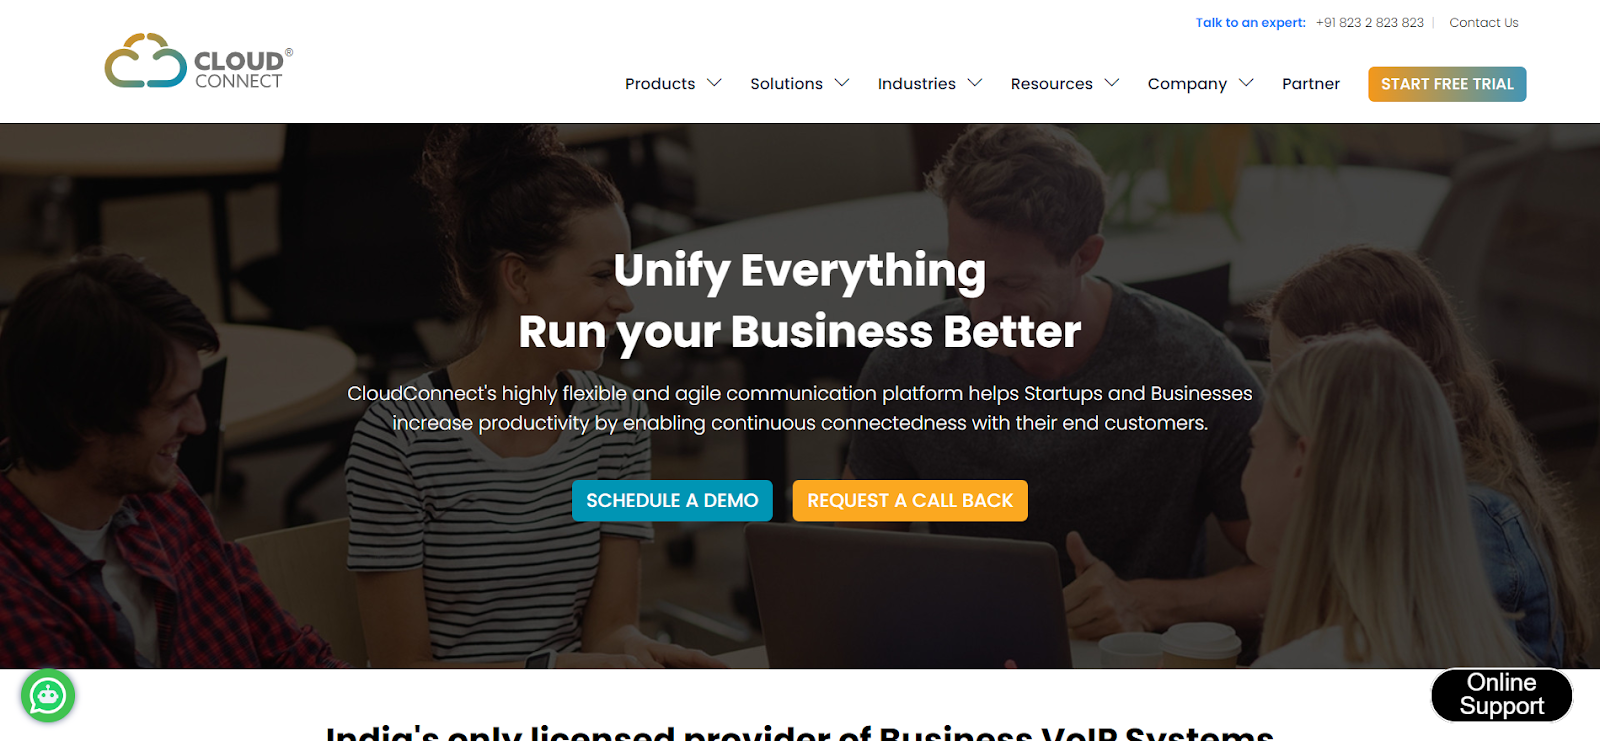Open the Resources menu
The image size is (1600, 741).
[1051, 84]
